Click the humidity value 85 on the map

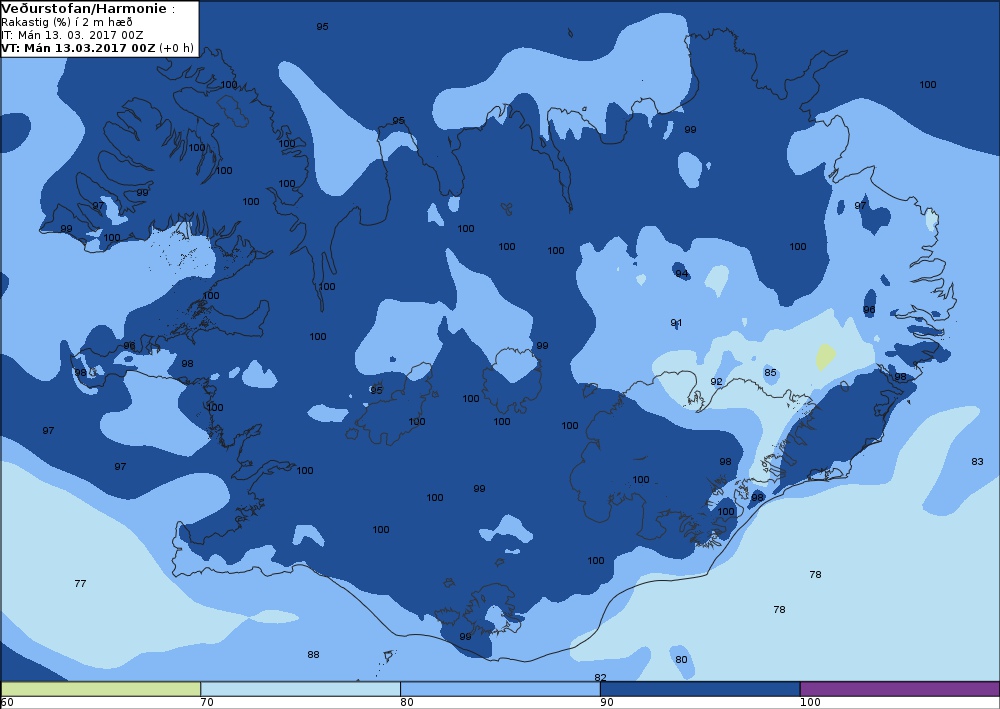click(770, 372)
